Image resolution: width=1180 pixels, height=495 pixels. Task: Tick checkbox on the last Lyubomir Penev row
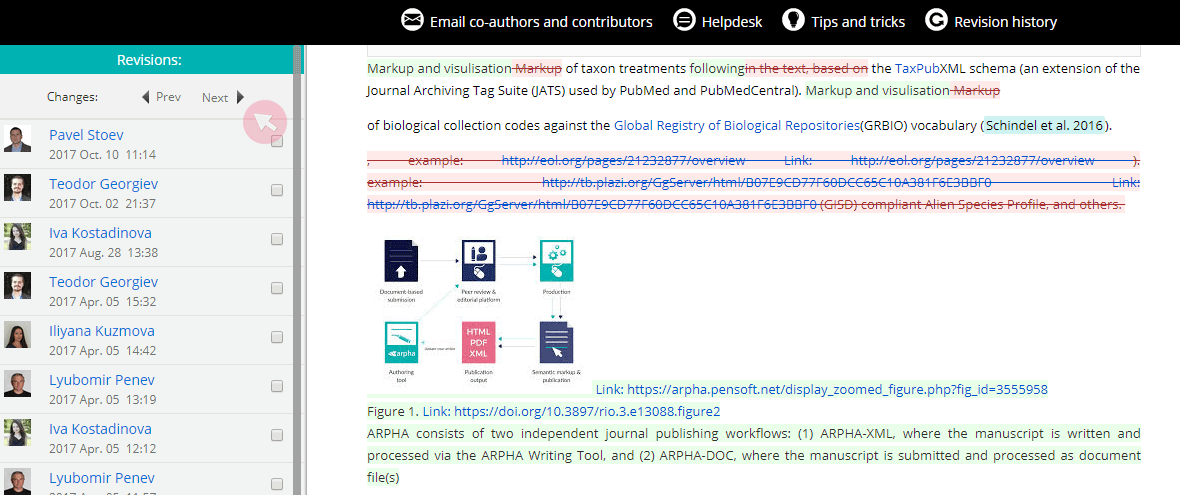(277, 484)
